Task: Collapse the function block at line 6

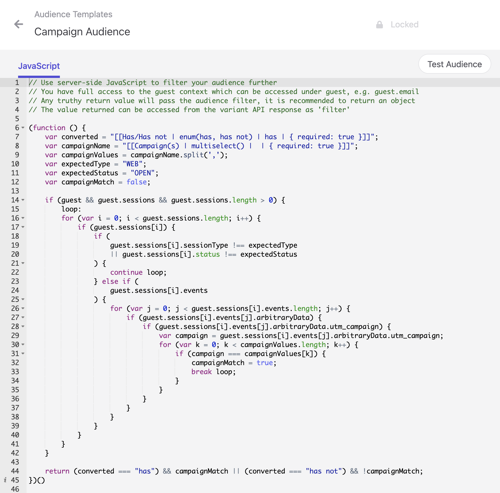Action: click(x=23, y=128)
